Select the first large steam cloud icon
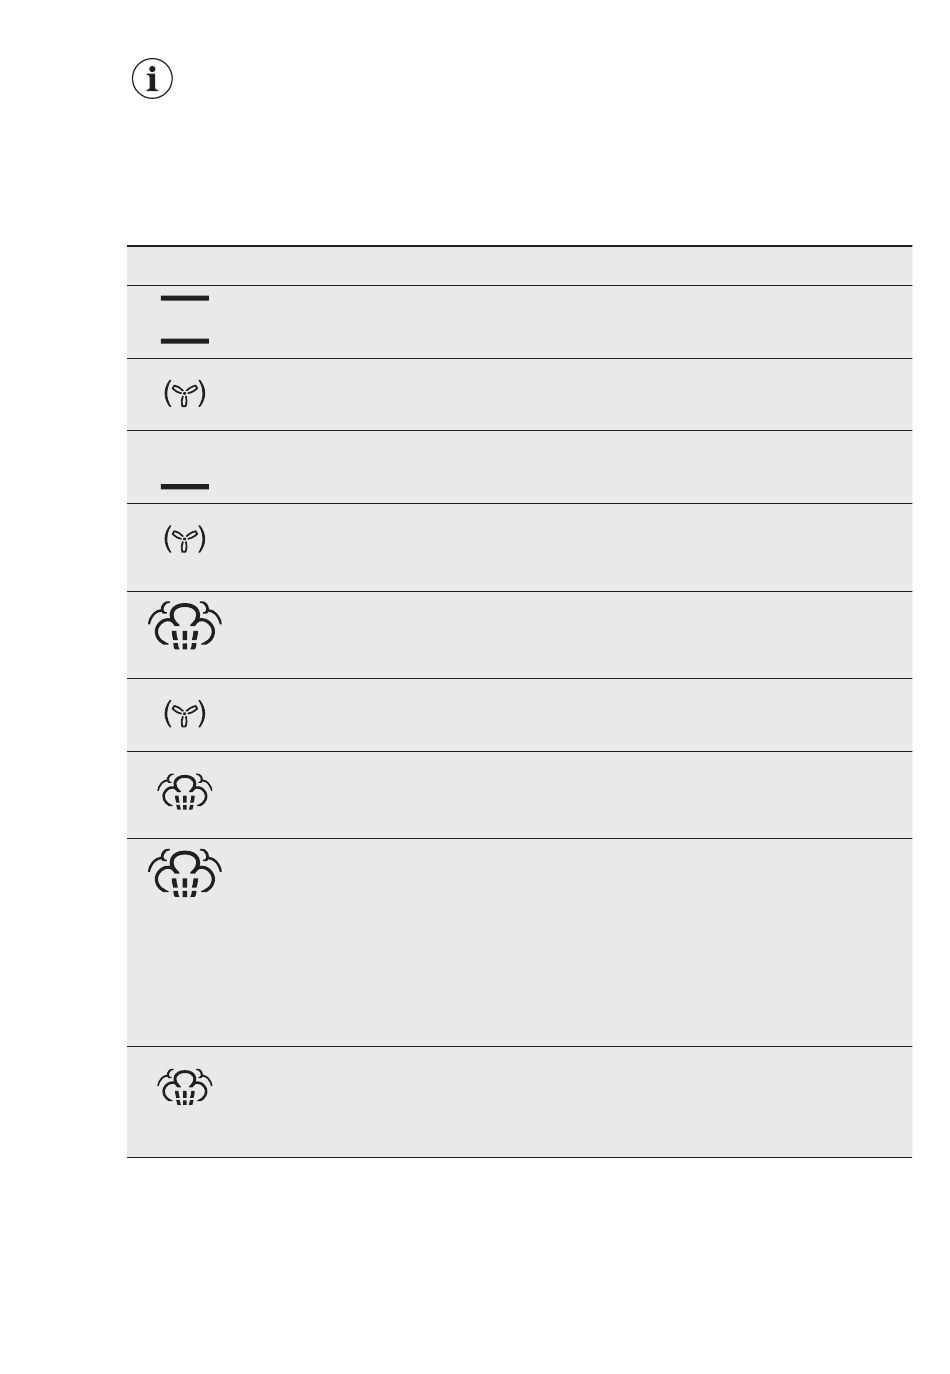The image size is (950, 1374). pos(185,626)
